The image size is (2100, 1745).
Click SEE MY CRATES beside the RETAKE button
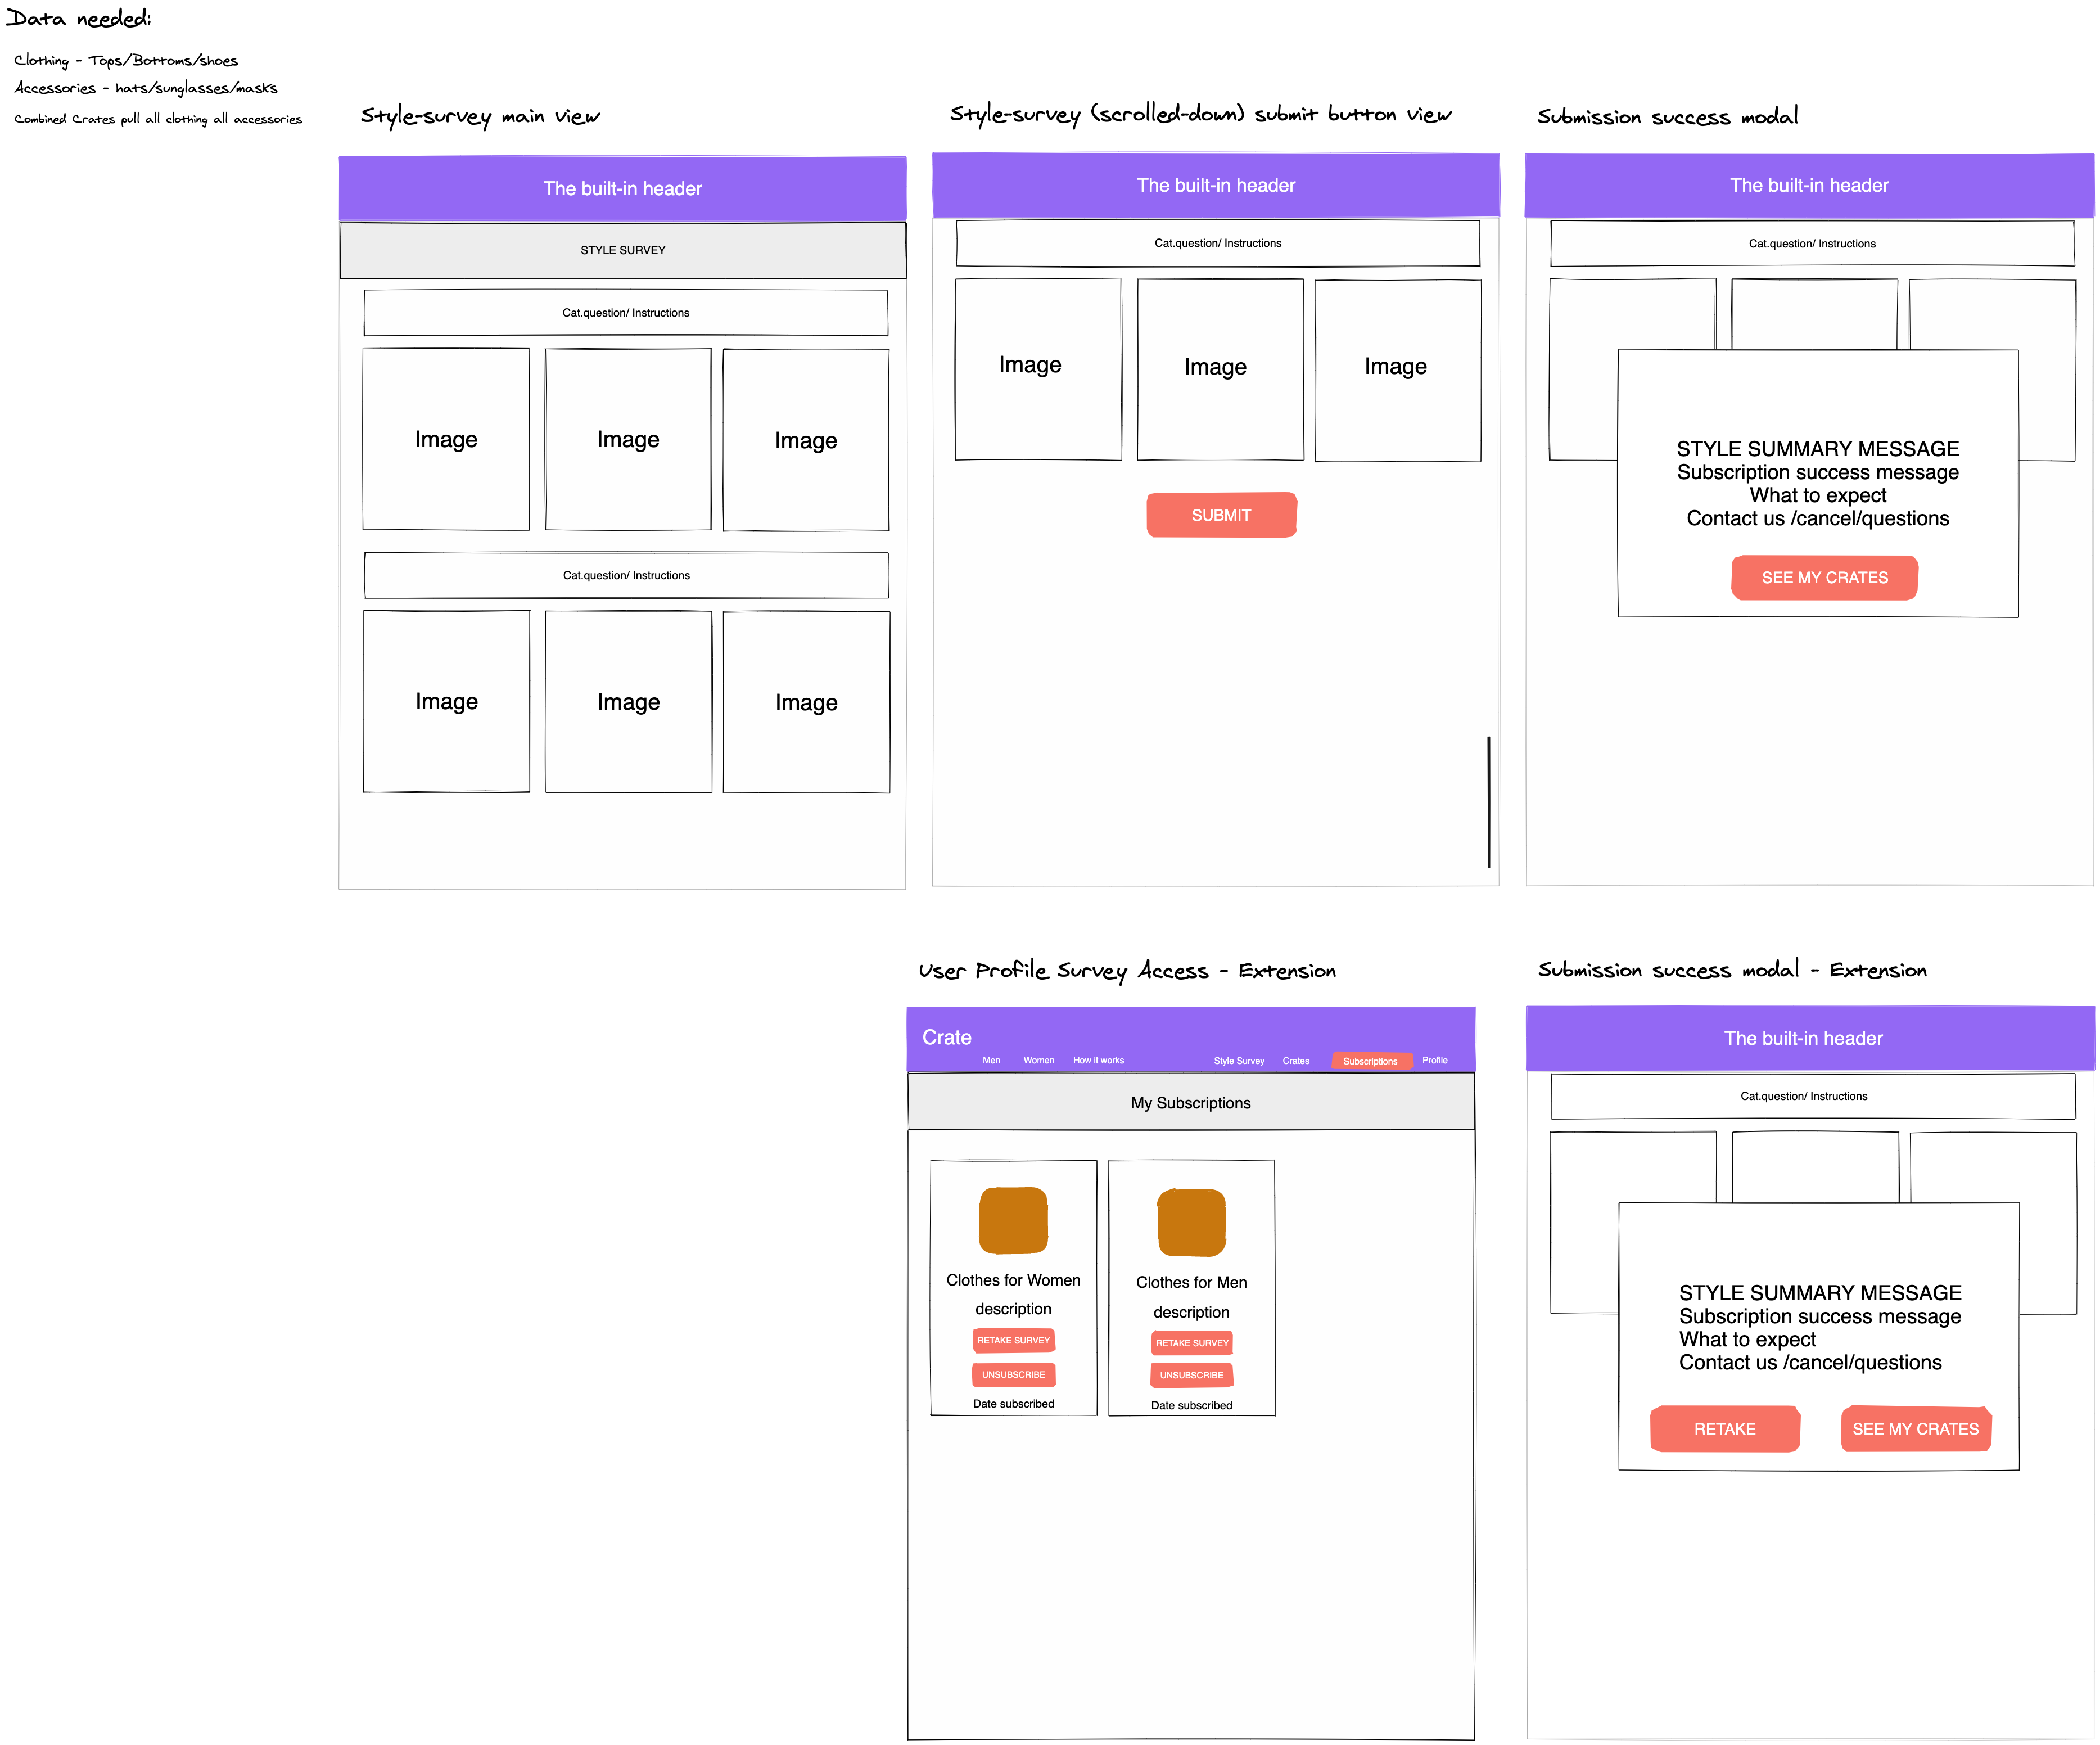point(1915,1429)
